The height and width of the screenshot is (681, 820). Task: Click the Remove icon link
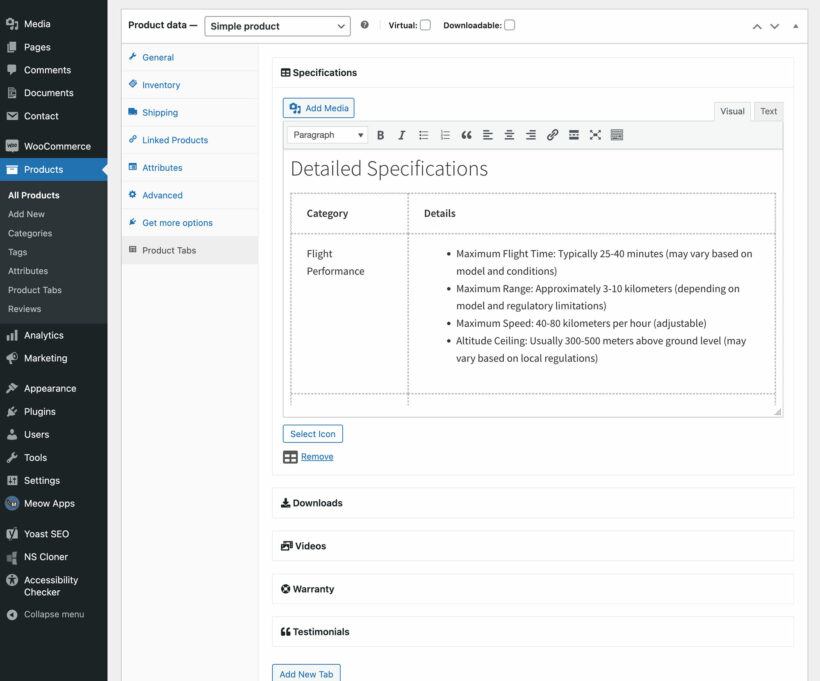pyautogui.click(x=317, y=457)
